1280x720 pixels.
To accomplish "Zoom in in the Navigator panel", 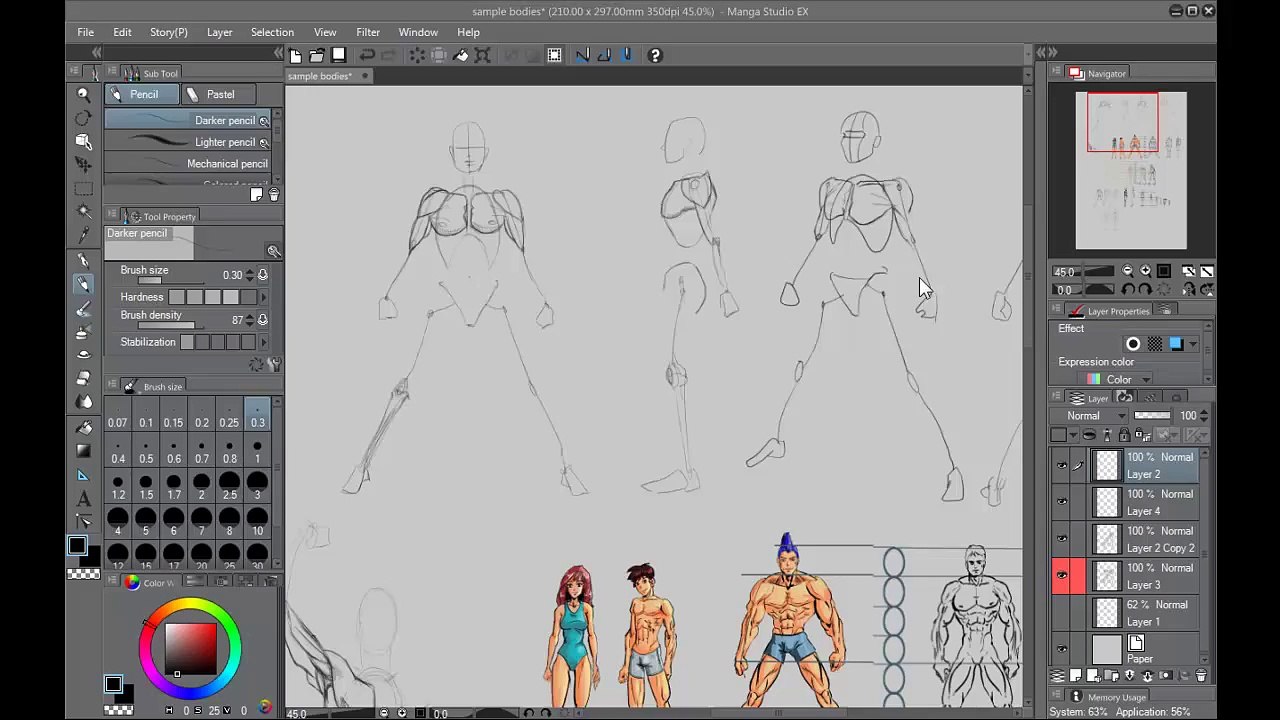I will (x=1145, y=271).
